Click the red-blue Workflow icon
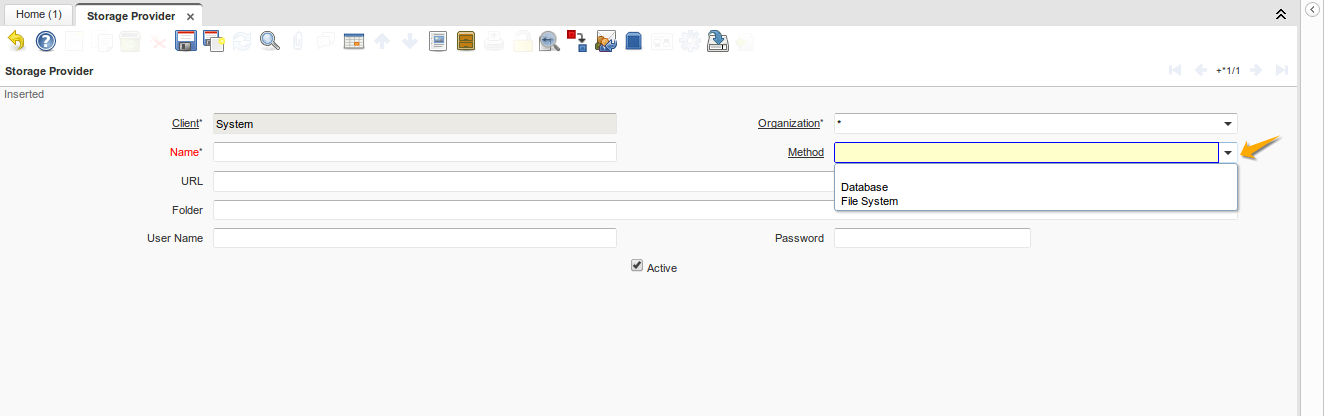1324x416 pixels. click(x=577, y=41)
